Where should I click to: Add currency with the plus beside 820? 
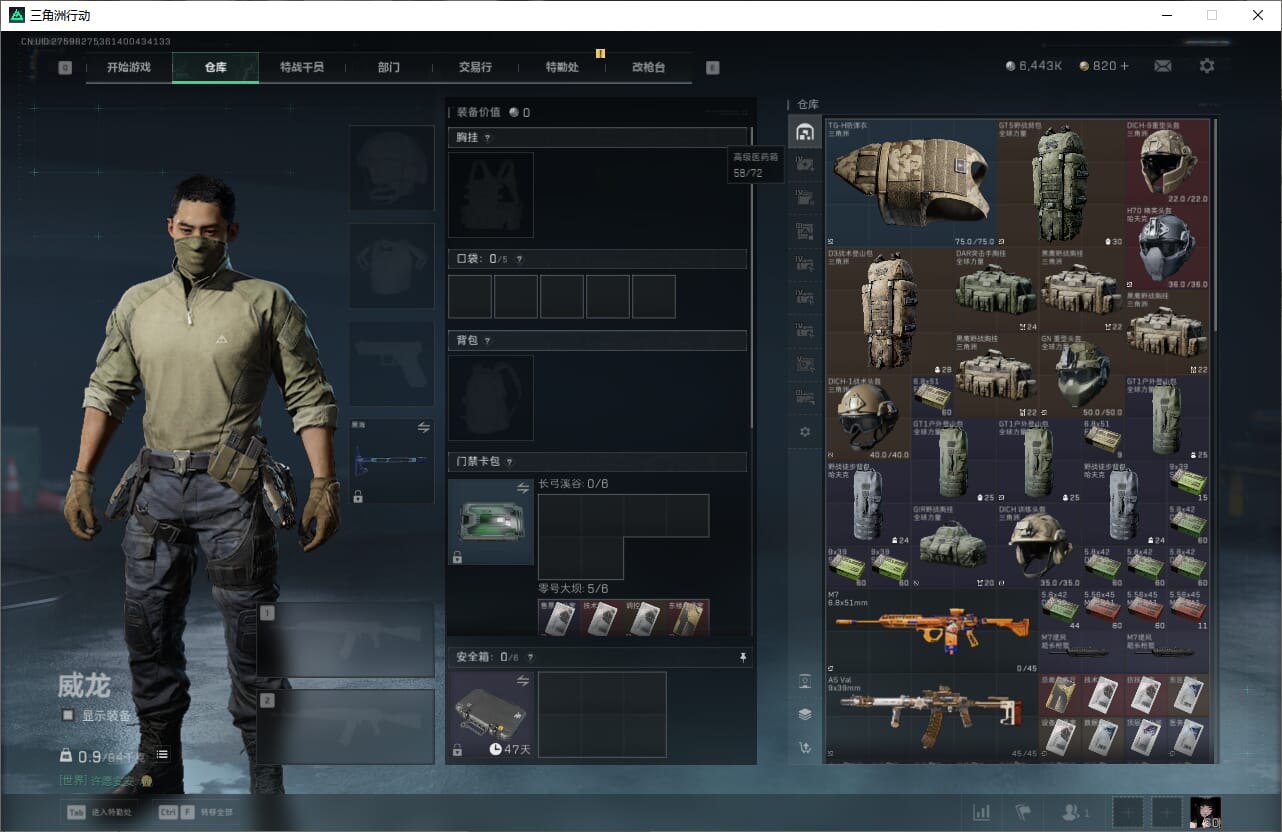1124,66
